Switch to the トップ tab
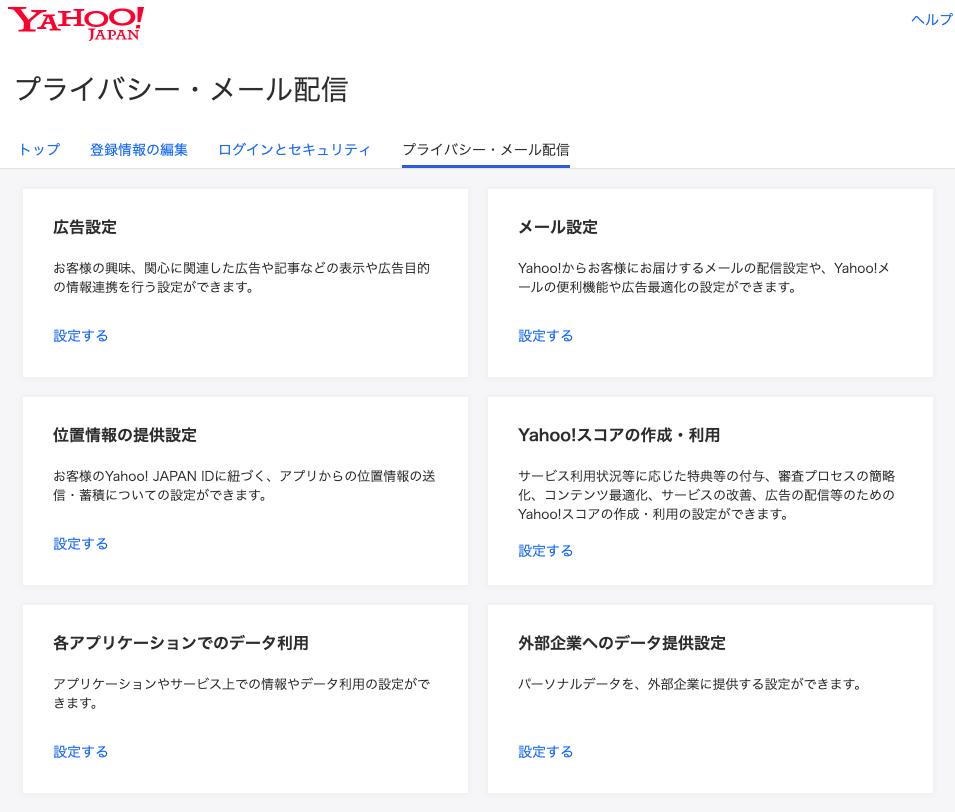The height and width of the screenshot is (812, 955). click(40, 149)
